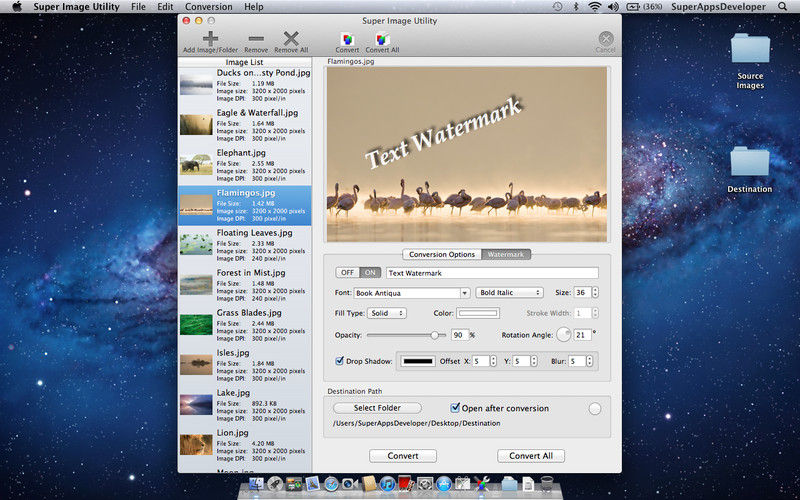Click the Opacity slider handle
The height and width of the screenshot is (500, 800).
pyautogui.click(x=434, y=335)
